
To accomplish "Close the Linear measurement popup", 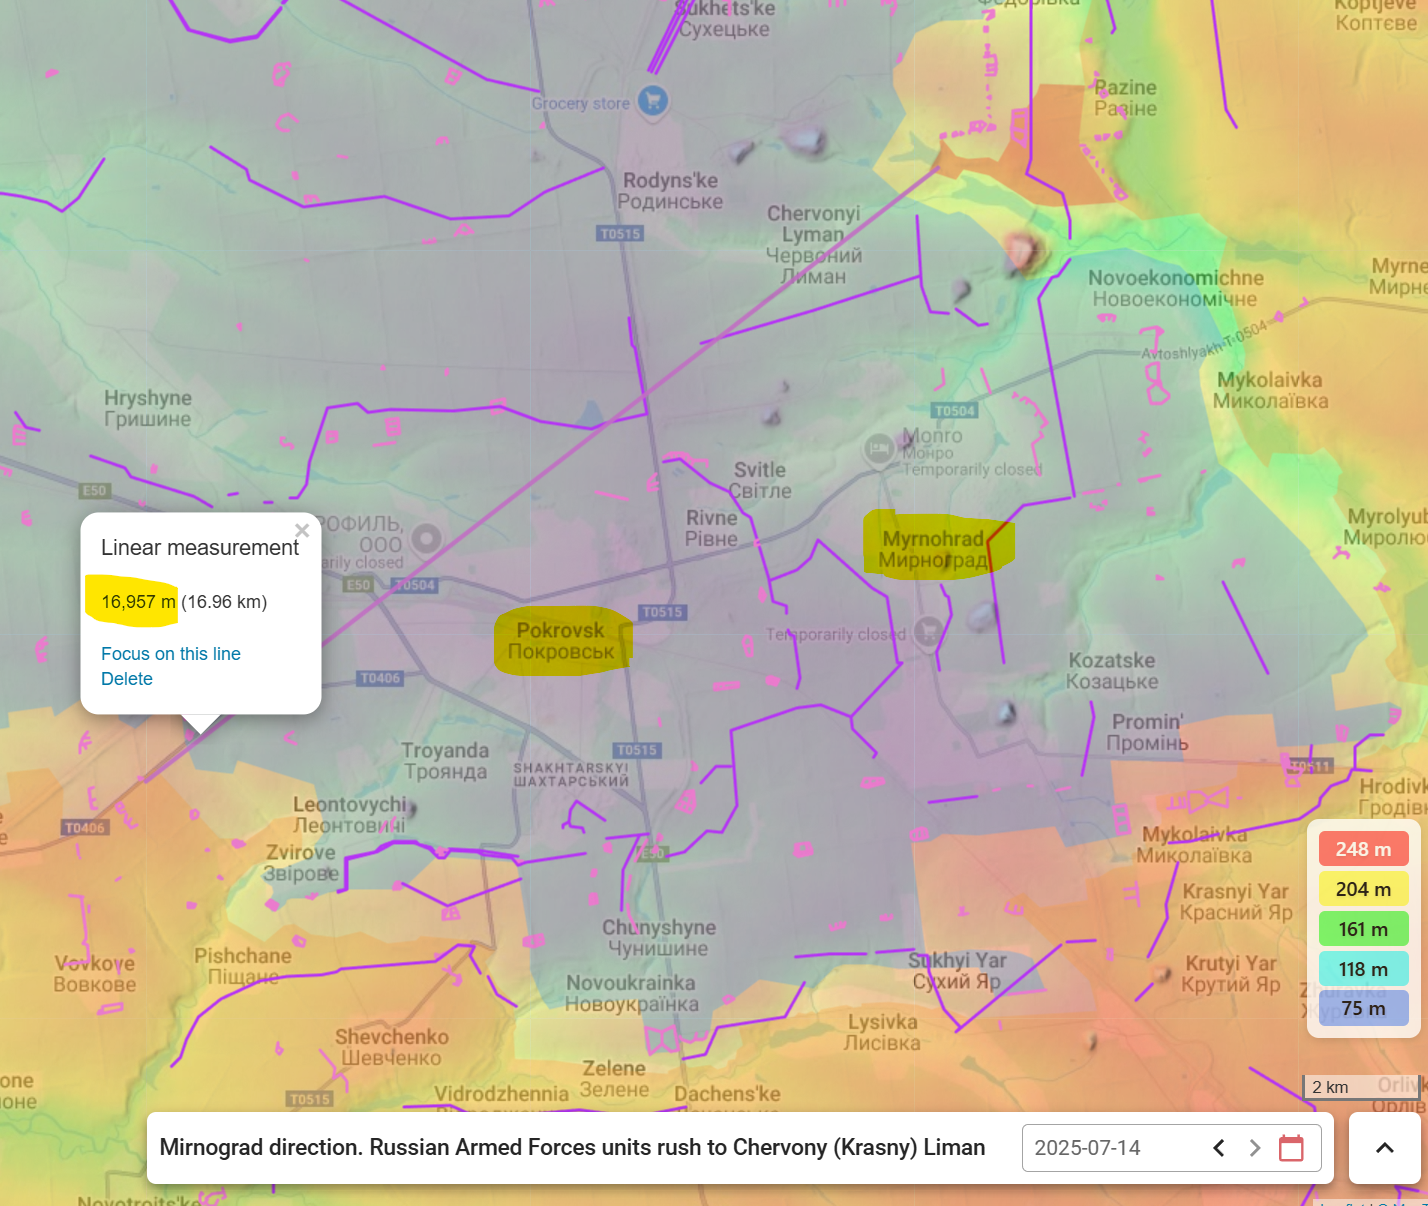I will tap(302, 530).
